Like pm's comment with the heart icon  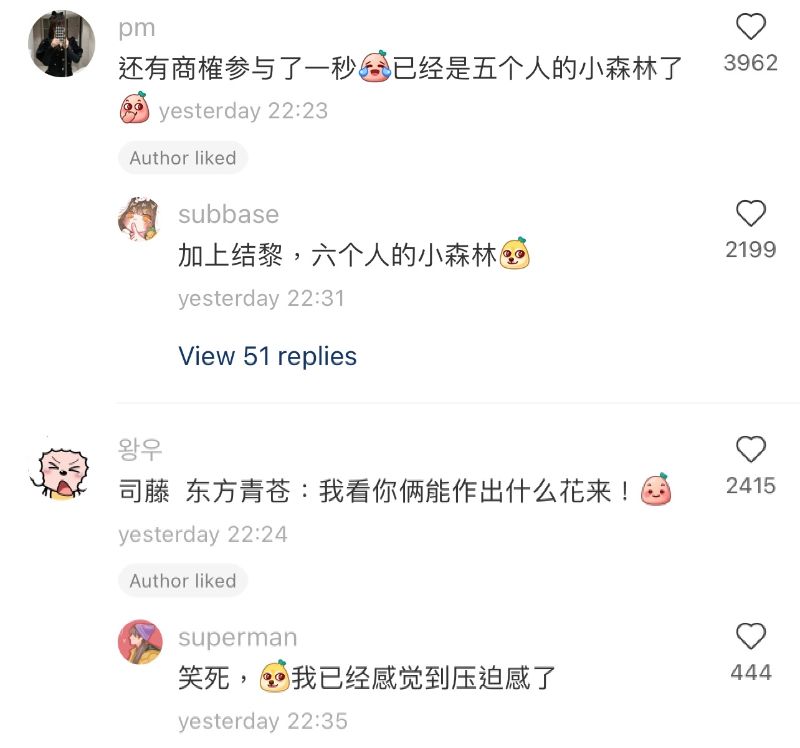(751, 27)
